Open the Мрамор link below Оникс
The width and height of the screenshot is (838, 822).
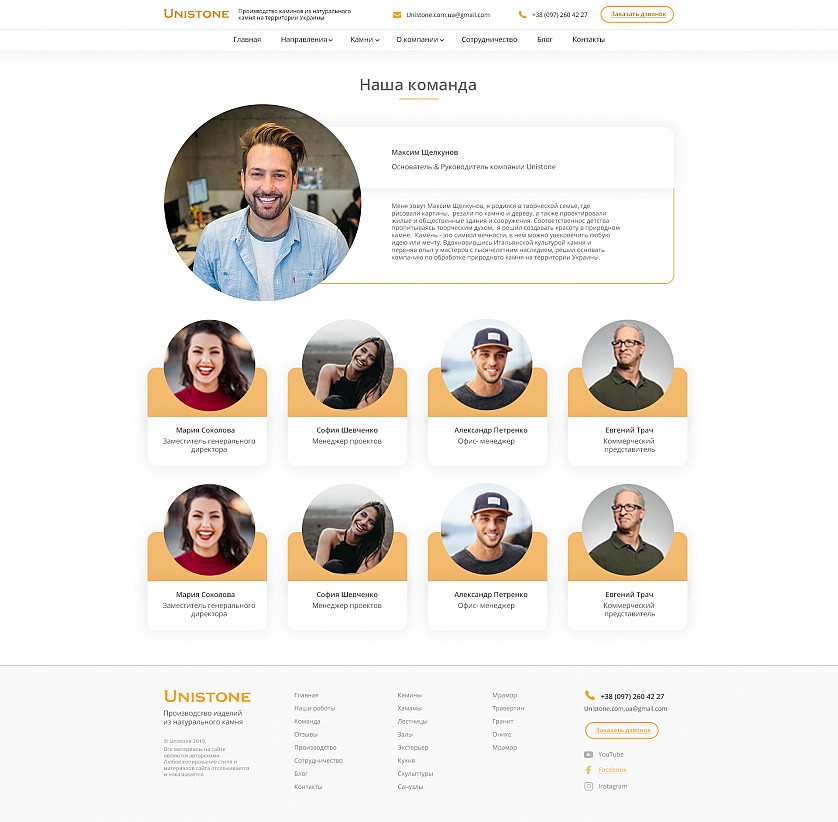point(505,748)
